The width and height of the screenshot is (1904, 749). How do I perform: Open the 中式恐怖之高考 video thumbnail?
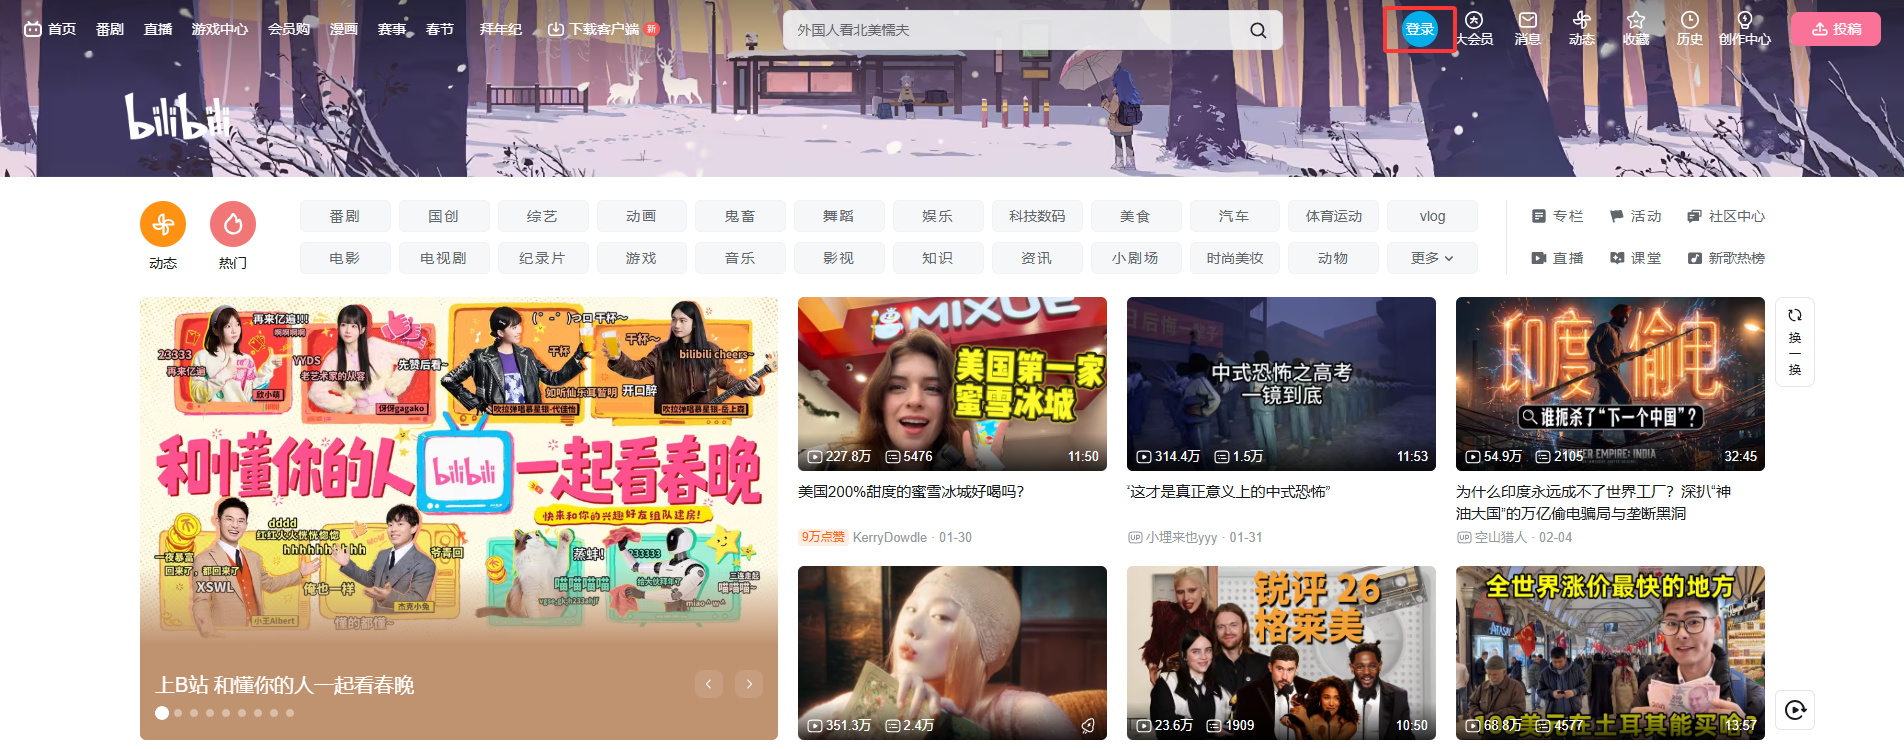1281,383
